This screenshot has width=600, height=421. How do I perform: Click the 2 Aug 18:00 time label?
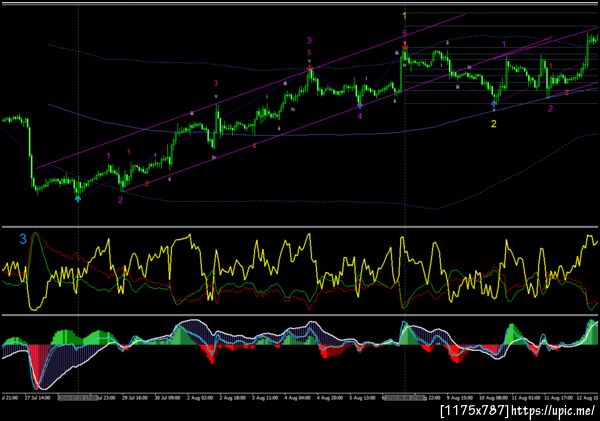232,398
